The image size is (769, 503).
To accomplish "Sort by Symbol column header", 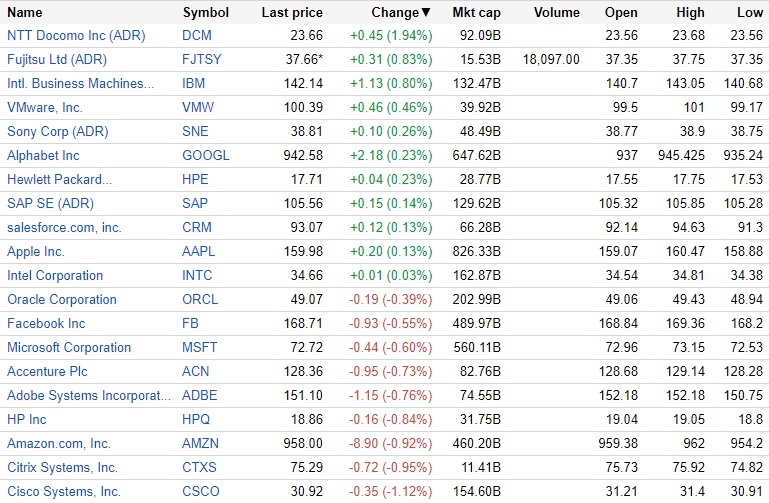I will [206, 13].
